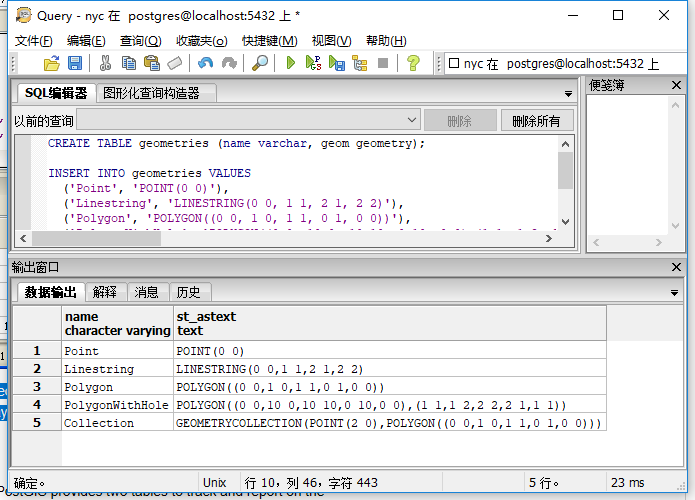Execute query with green play icon
Screen dimensions: 695x500
(290, 63)
